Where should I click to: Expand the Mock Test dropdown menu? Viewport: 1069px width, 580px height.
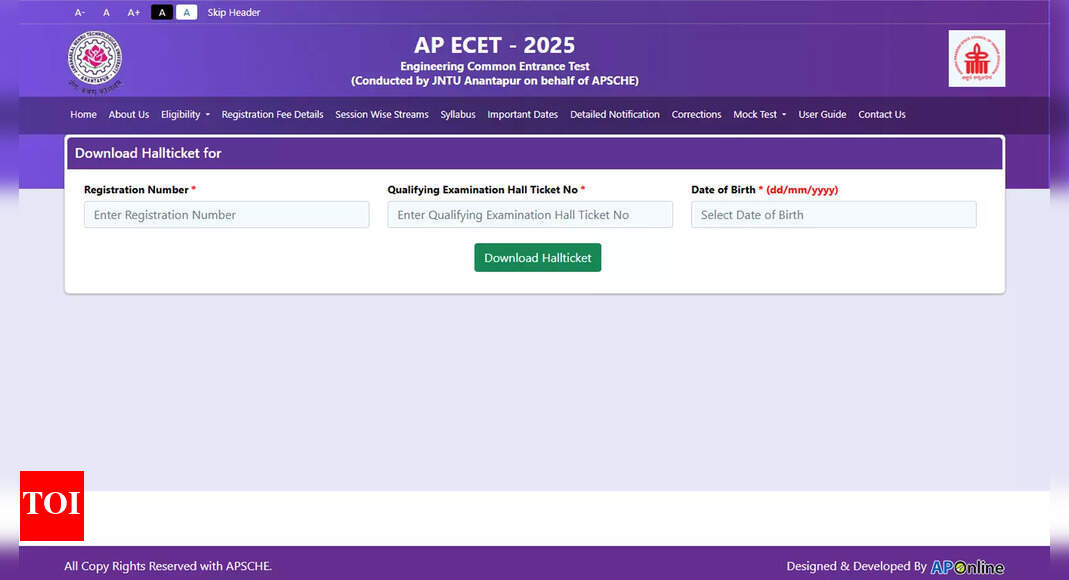click(x=759, y=115)
